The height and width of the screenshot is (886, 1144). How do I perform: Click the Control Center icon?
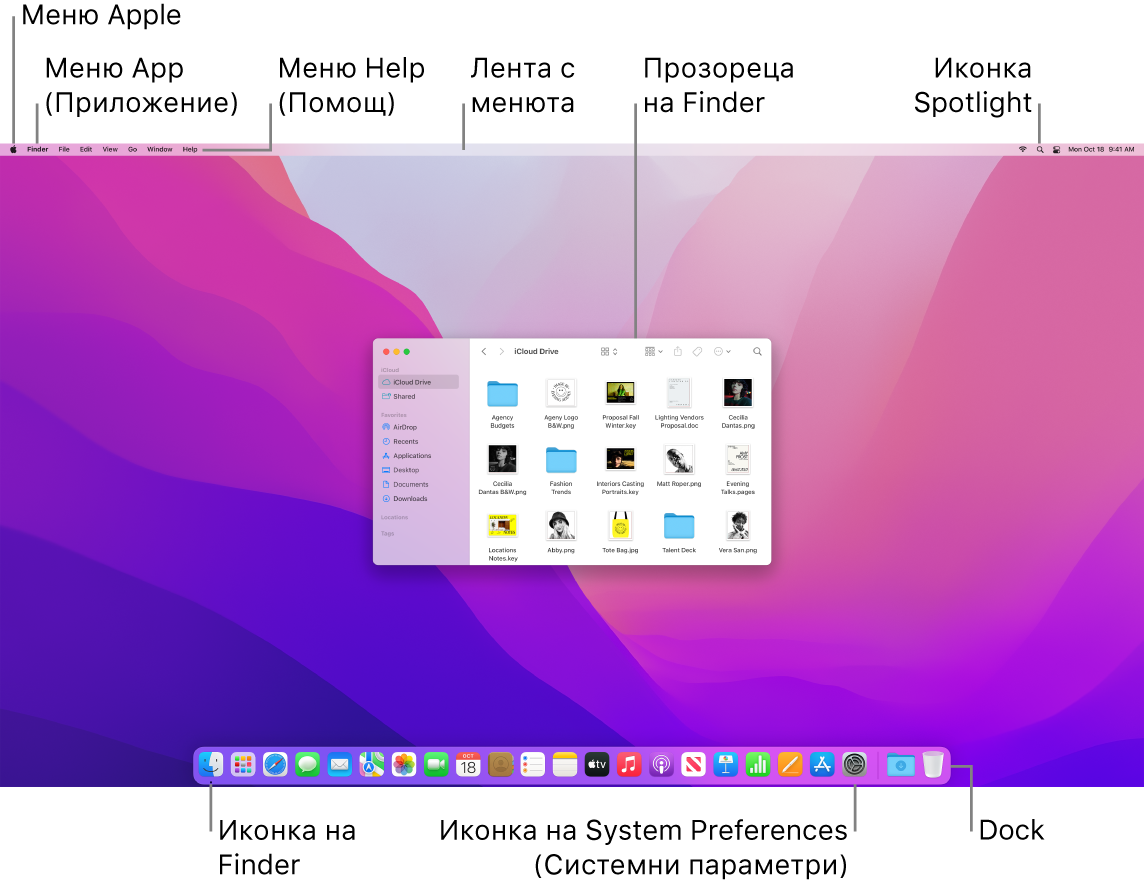[x=1057, y=149]
